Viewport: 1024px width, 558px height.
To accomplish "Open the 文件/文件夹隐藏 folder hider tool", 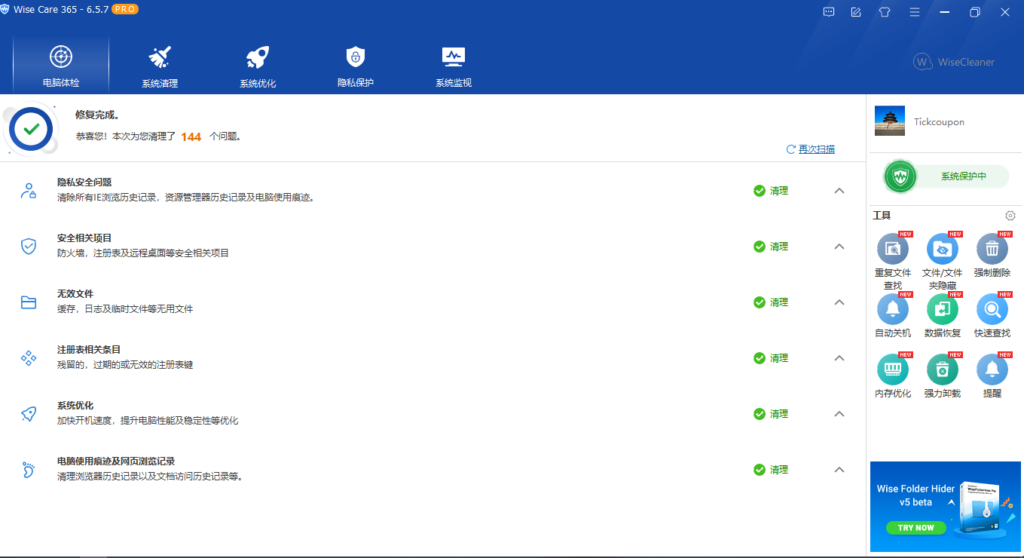I will click(942, 261).
